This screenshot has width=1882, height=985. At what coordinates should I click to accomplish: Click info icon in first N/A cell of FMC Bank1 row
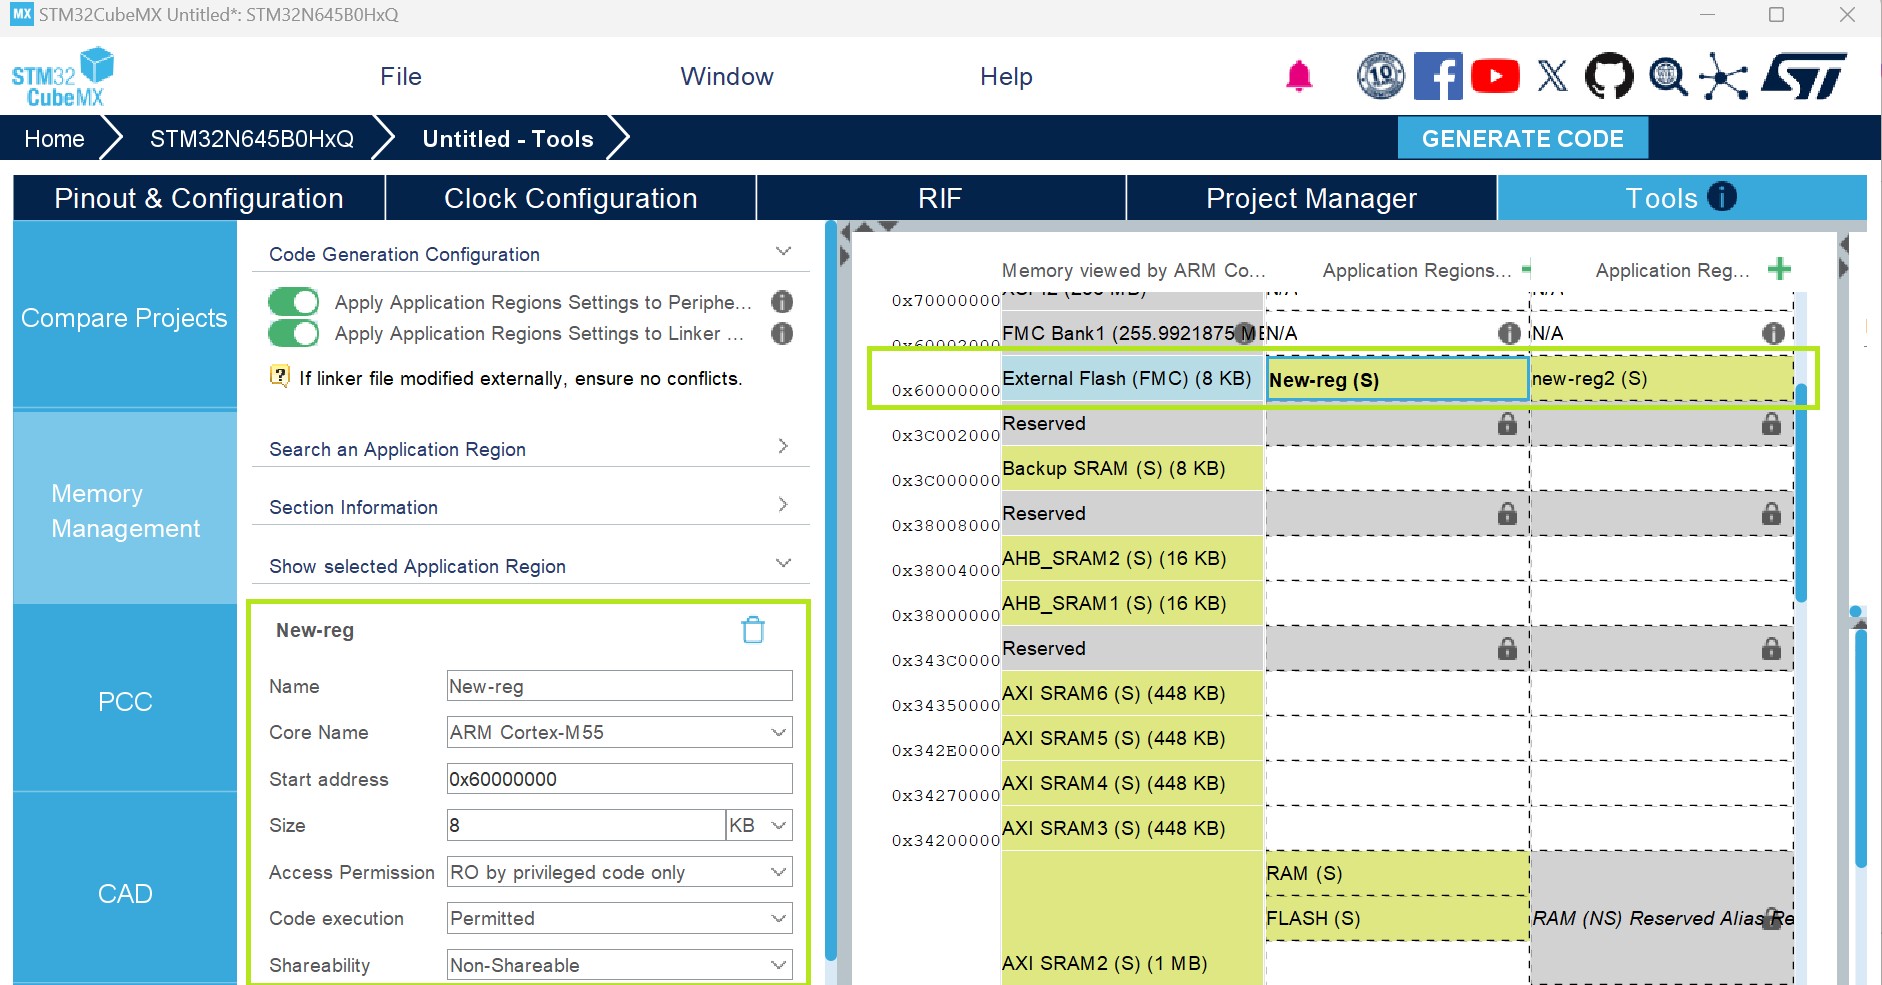(x=1509, y=333)
